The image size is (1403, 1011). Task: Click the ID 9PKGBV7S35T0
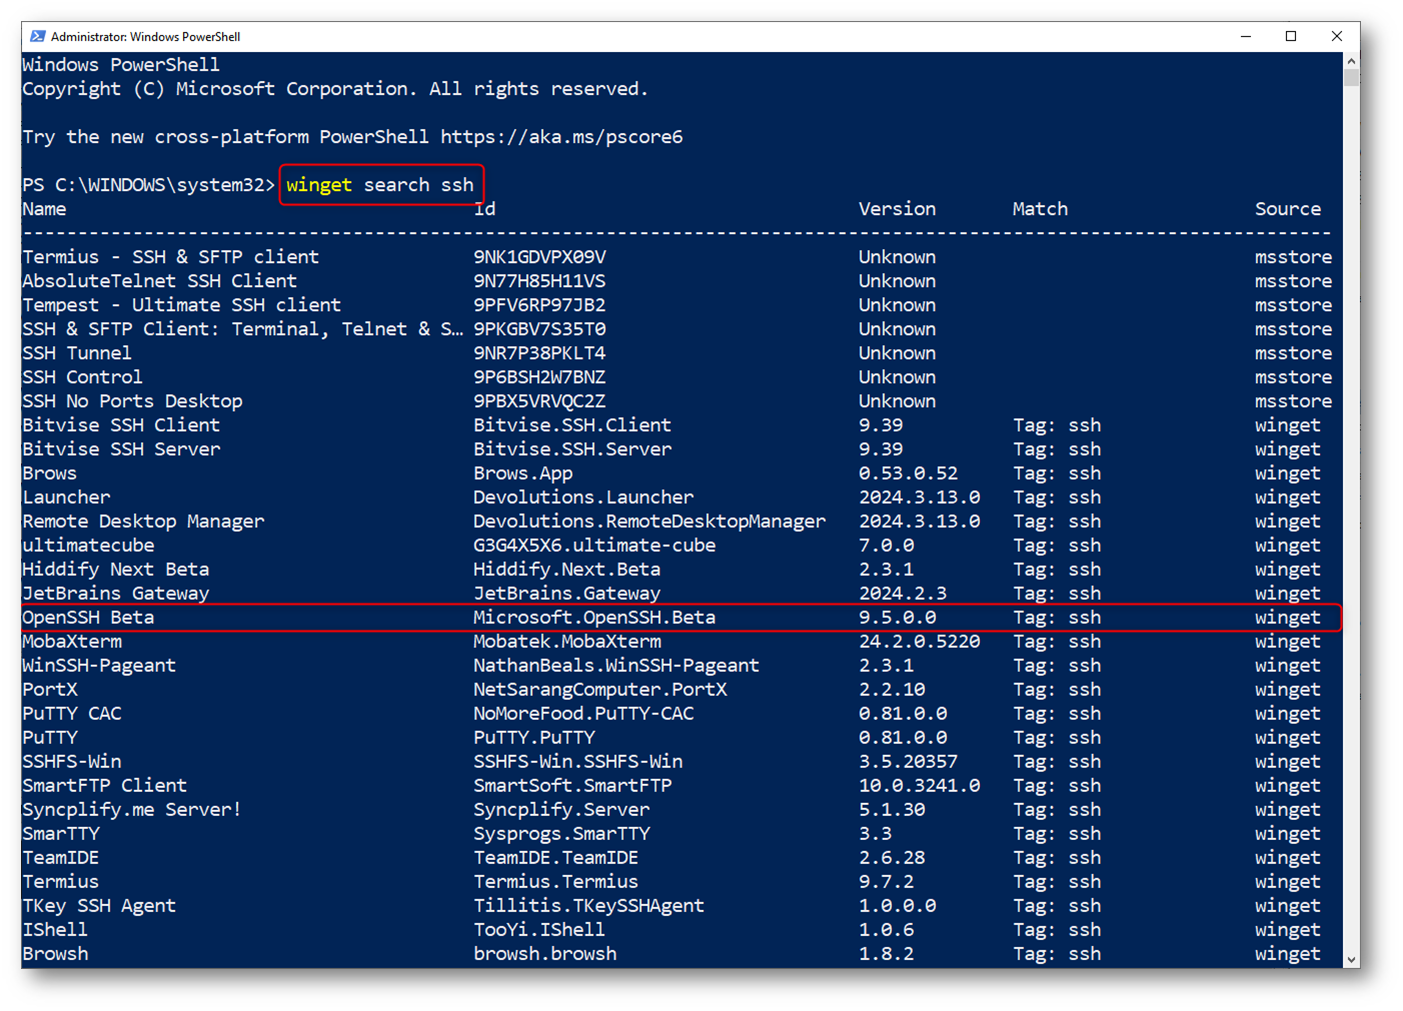pyautogui.click(x=540, y=329)
